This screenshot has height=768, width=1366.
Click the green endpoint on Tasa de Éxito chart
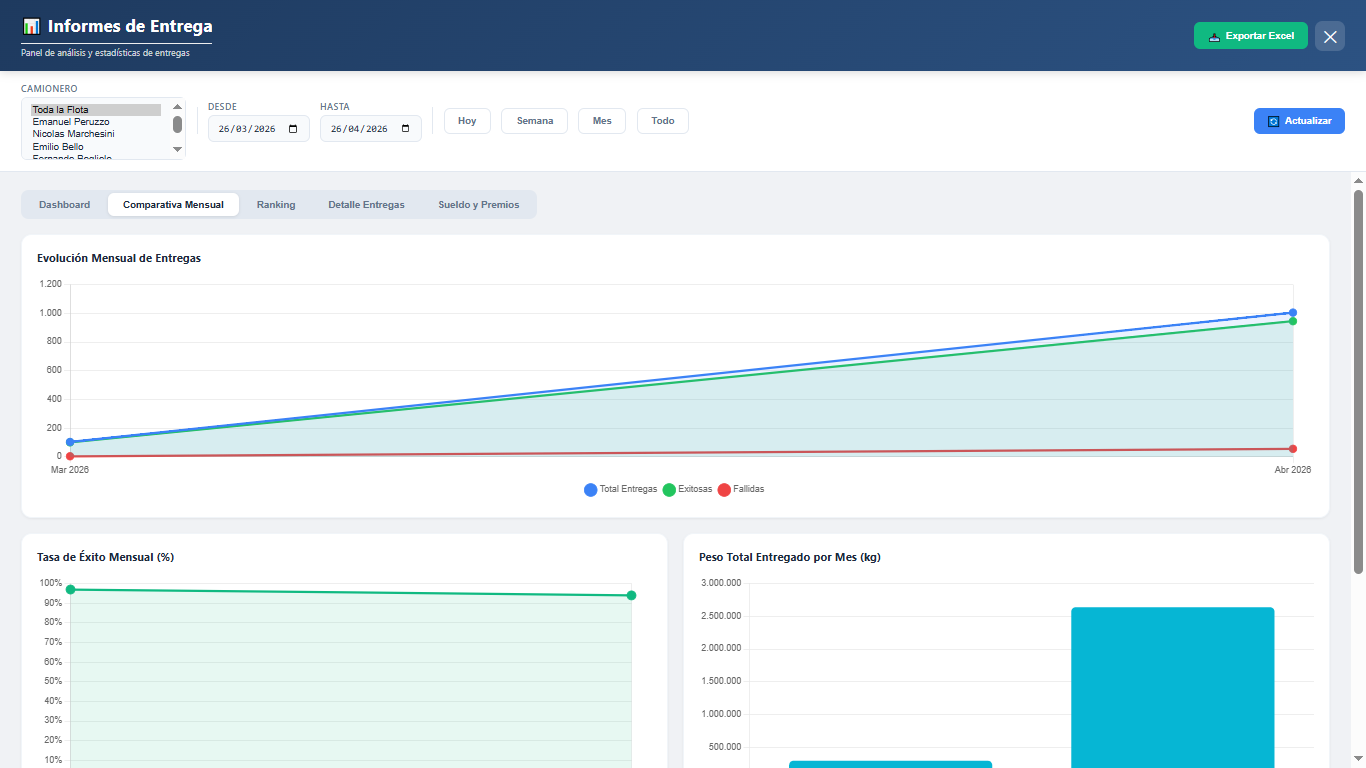[631, 595]
